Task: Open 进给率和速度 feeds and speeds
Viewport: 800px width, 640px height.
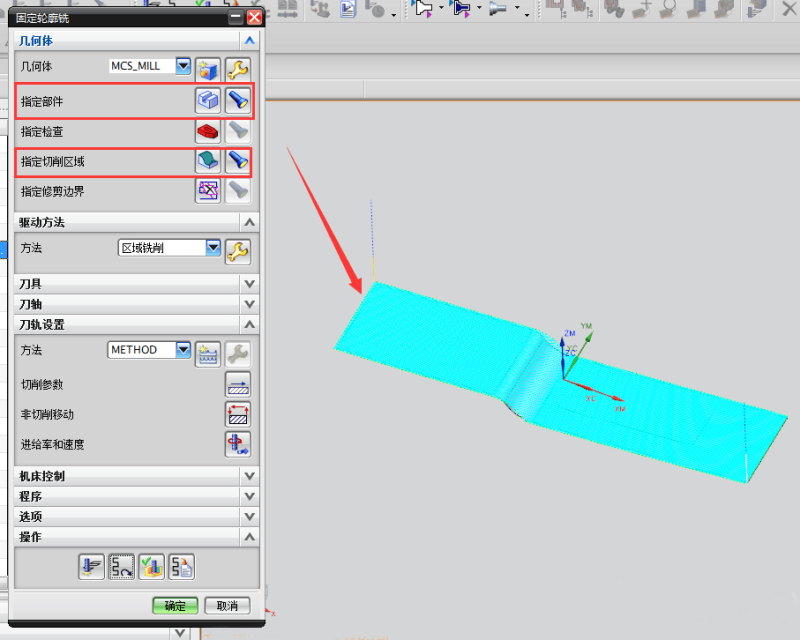Action: 237,444
